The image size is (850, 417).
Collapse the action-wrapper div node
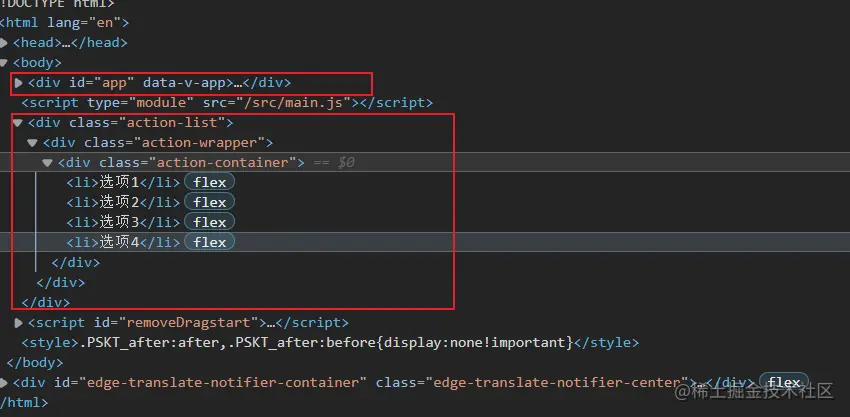(x=33, y=143)
